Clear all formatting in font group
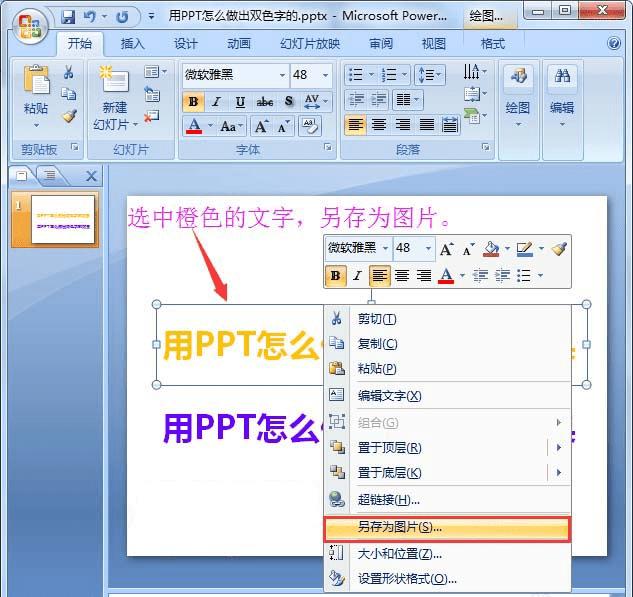633x597 pixels. point(310,126)
